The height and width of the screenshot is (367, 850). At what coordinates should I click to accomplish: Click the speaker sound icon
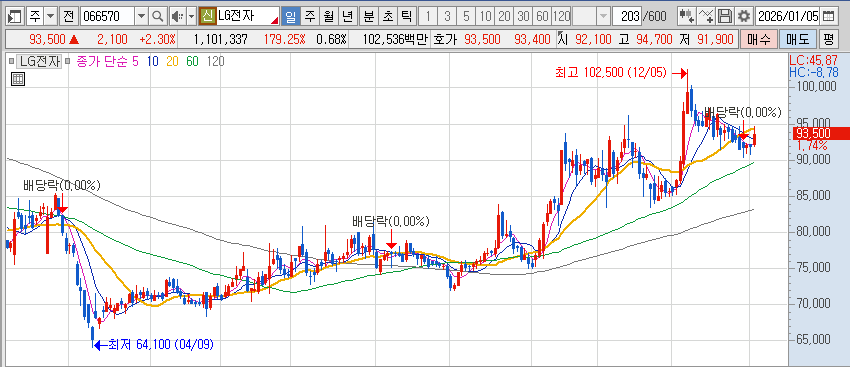177,17
